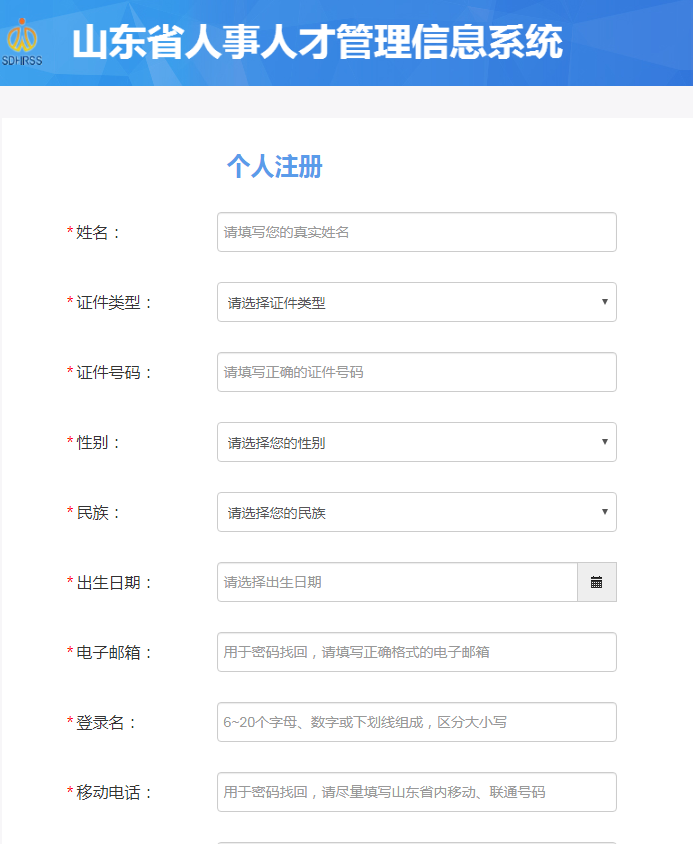Click the 性别 field label
693x844 pixels.
(98, 442)
